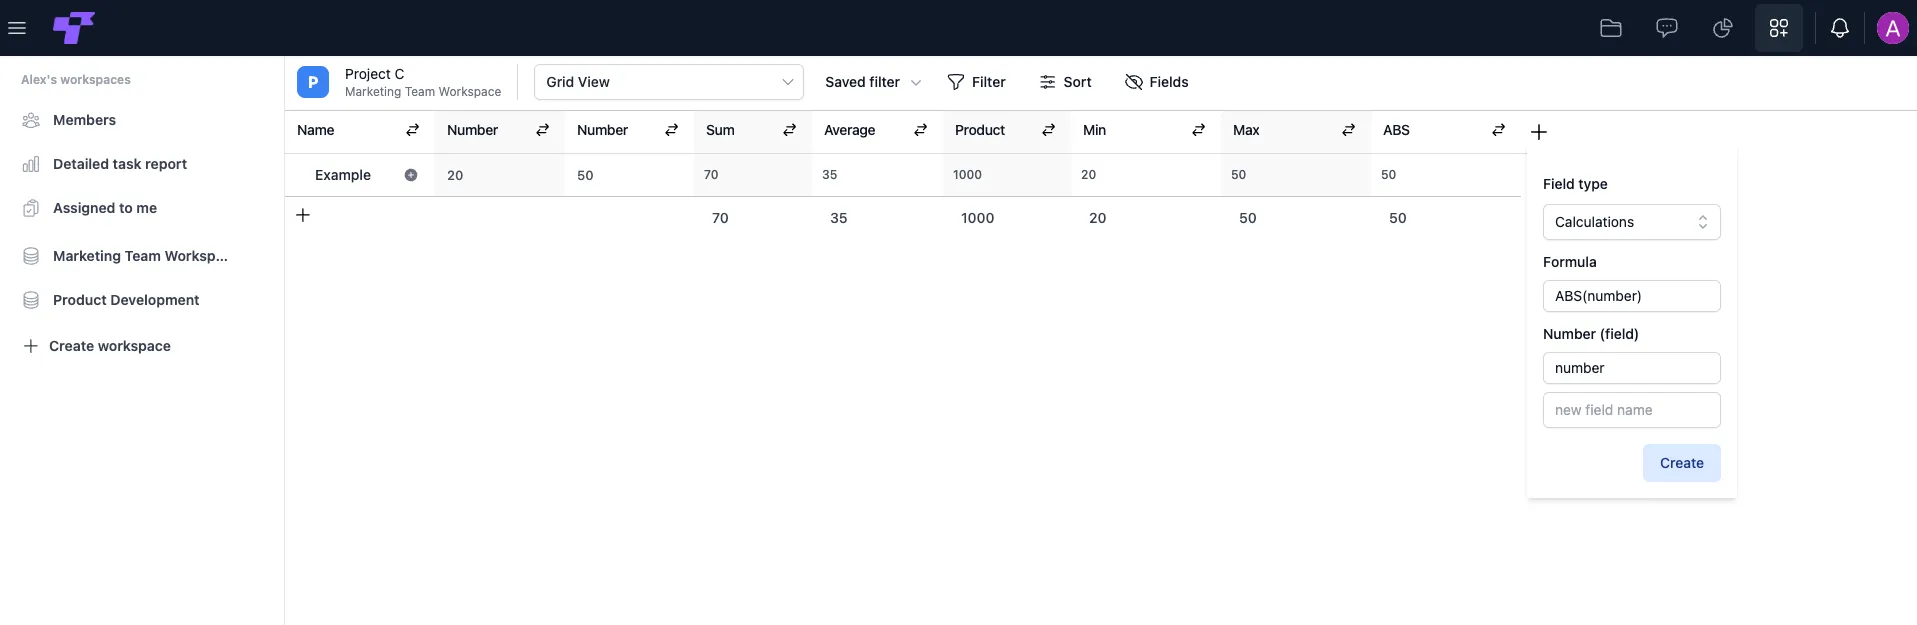Click the Average footer value 35

click(839, 218)
